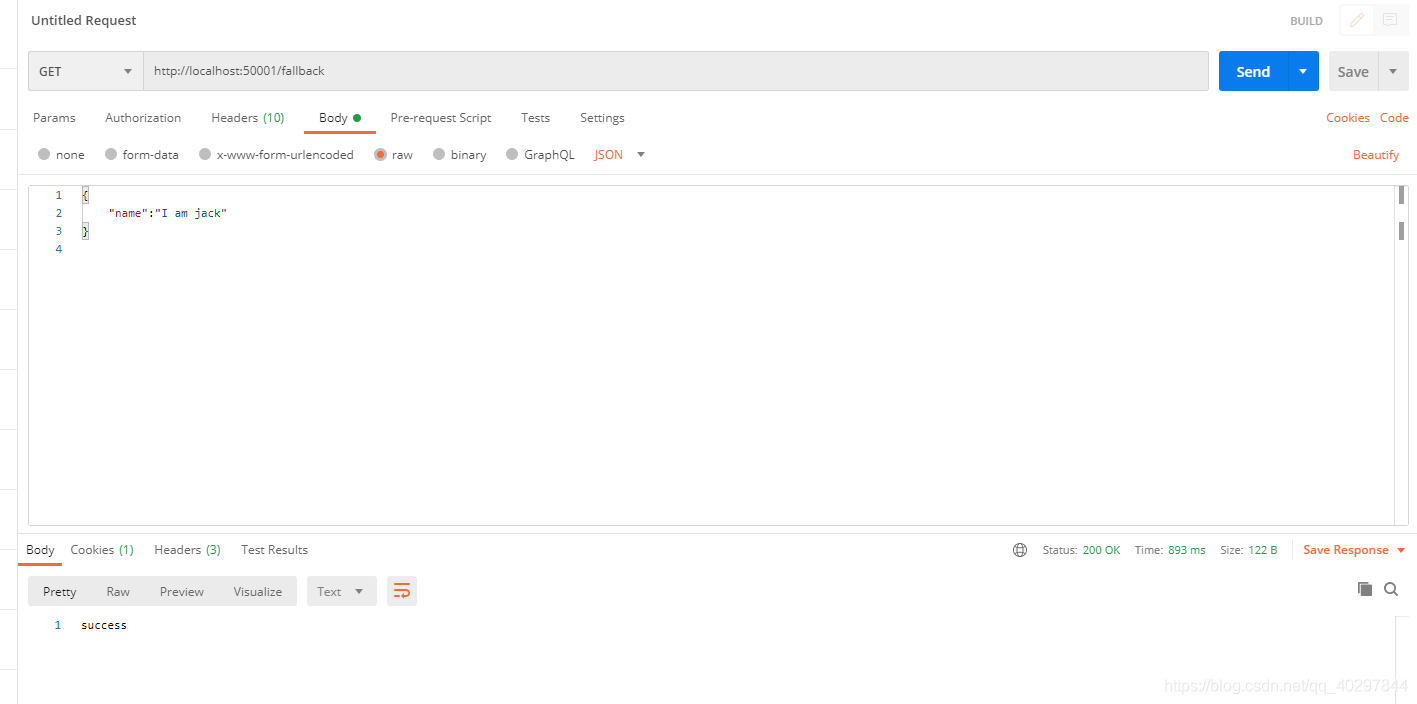Select the binary body radio button

(x=439, y=154)
